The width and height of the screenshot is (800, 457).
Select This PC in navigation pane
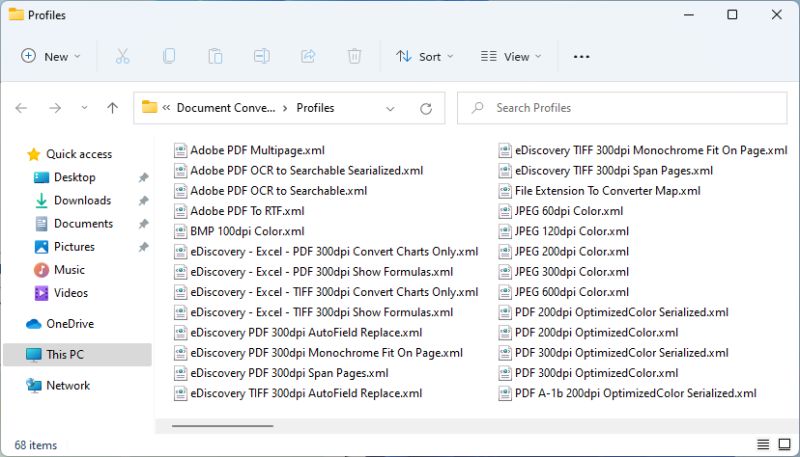(x=77, y=354)
